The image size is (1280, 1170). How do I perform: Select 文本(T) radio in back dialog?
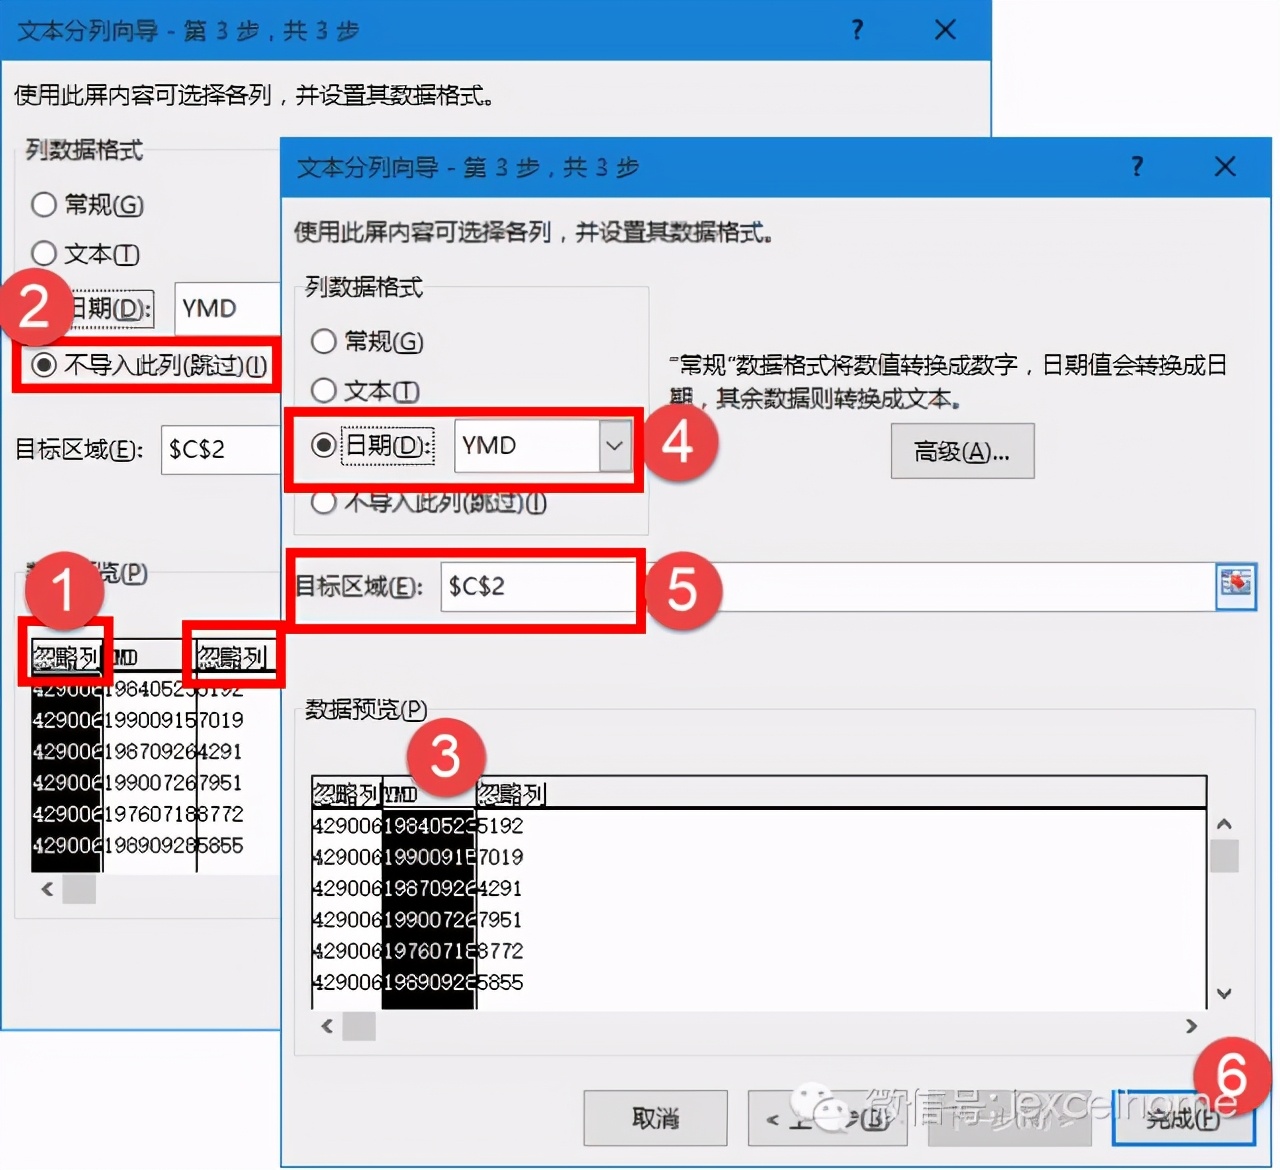click(x=43, y=253)
